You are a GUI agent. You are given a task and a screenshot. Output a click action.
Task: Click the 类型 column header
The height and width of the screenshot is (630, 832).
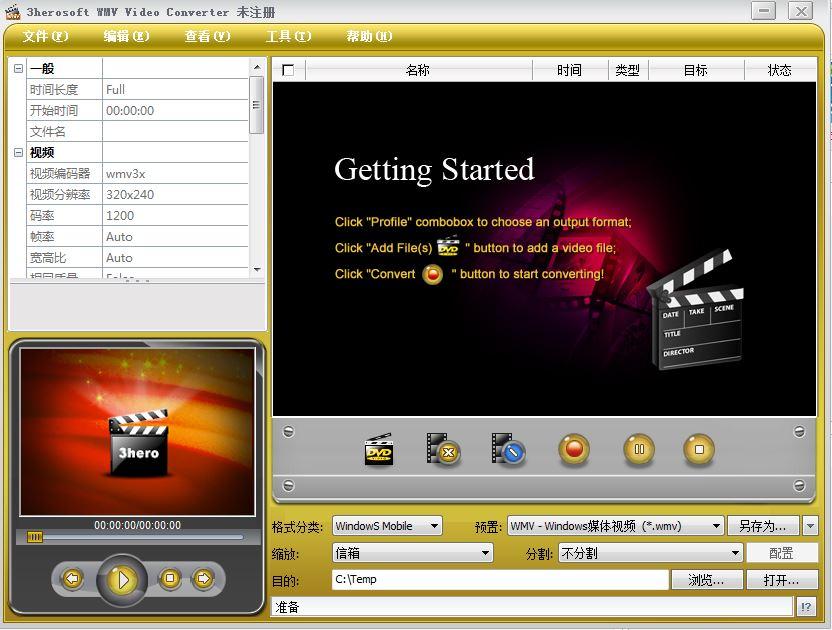[x=628, y=70]
